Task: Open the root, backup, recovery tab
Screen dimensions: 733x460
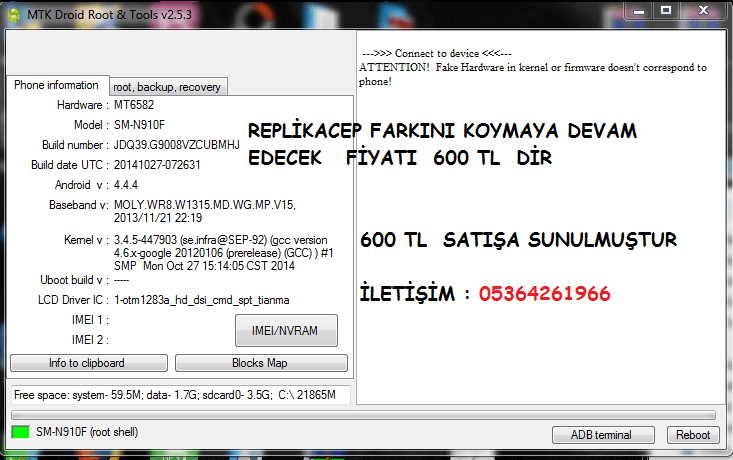Action: (167, 87)
